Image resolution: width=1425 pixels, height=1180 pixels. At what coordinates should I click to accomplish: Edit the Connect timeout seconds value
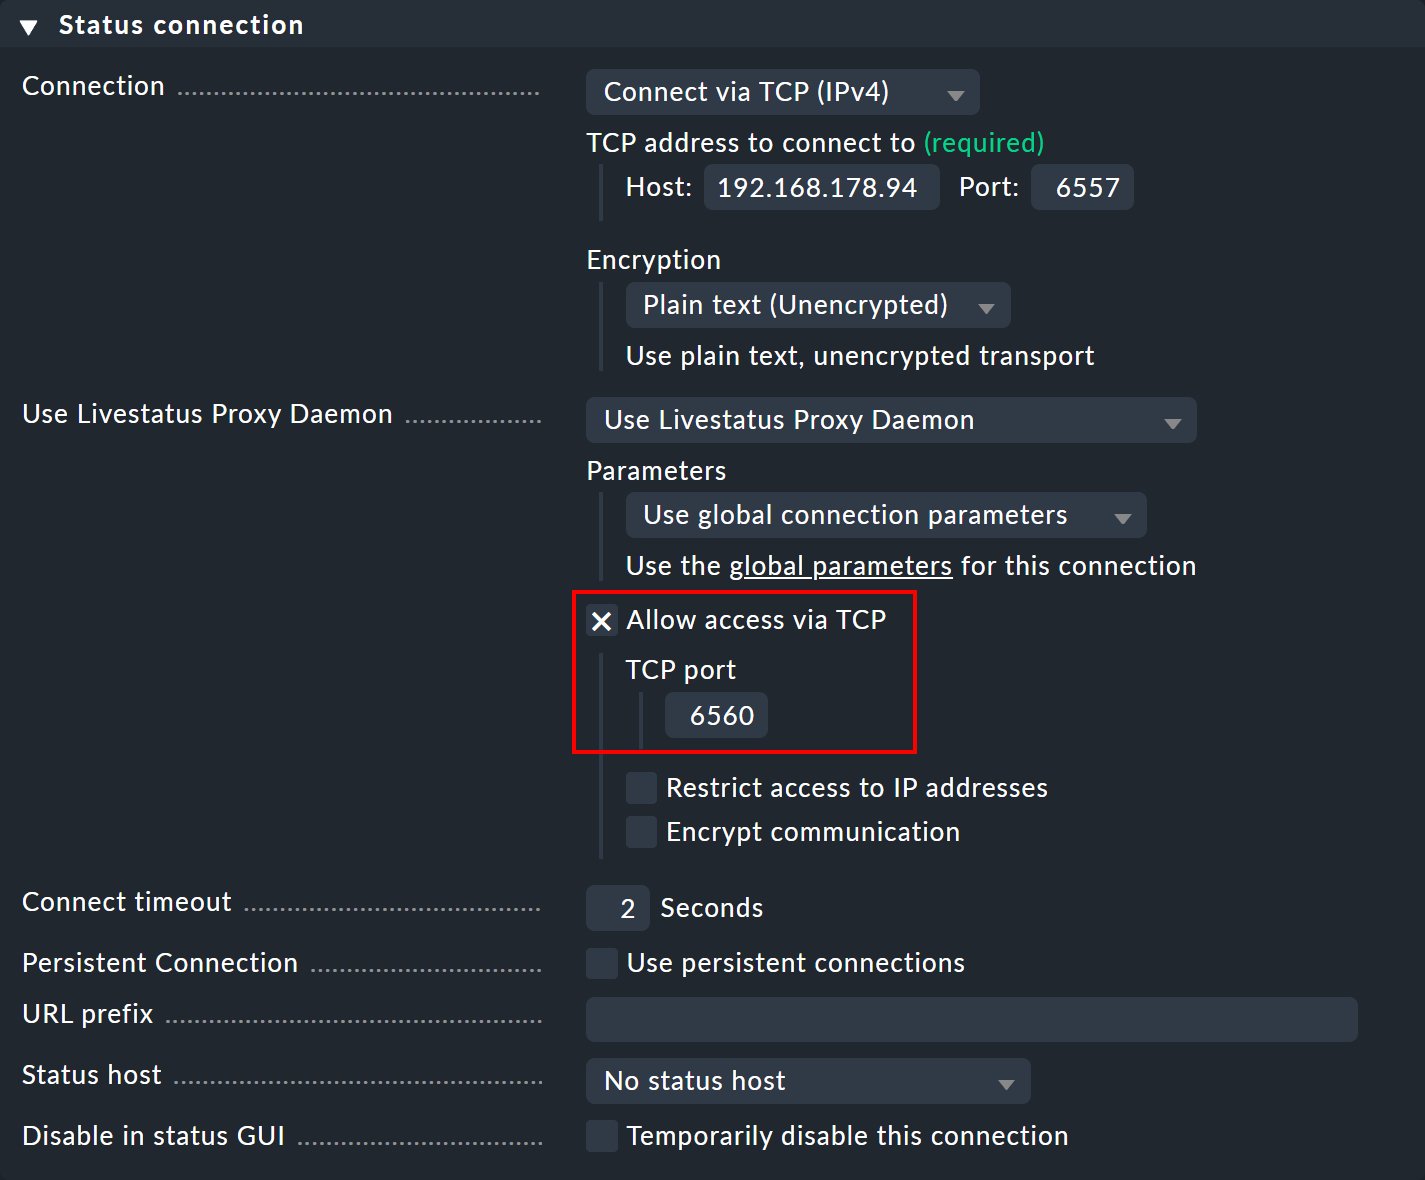(617, 908)
